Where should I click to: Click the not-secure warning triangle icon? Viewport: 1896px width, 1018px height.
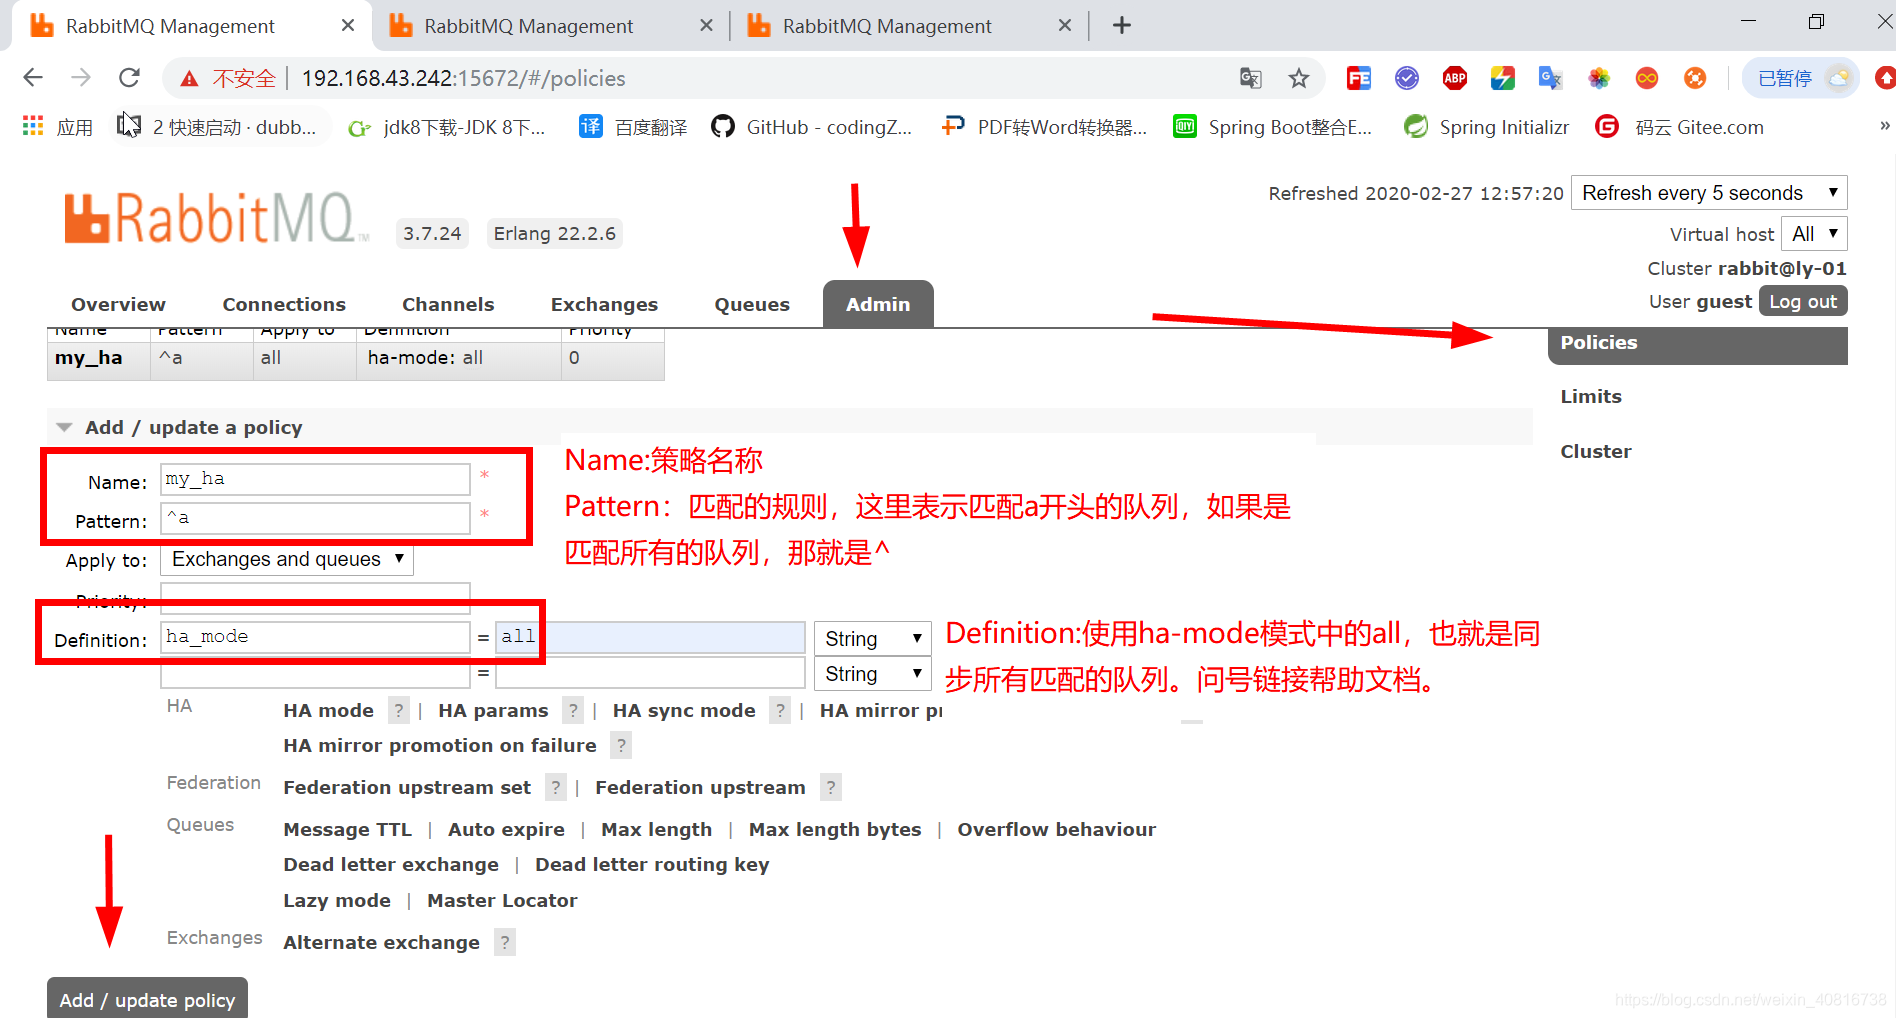[x=189, y=79]
